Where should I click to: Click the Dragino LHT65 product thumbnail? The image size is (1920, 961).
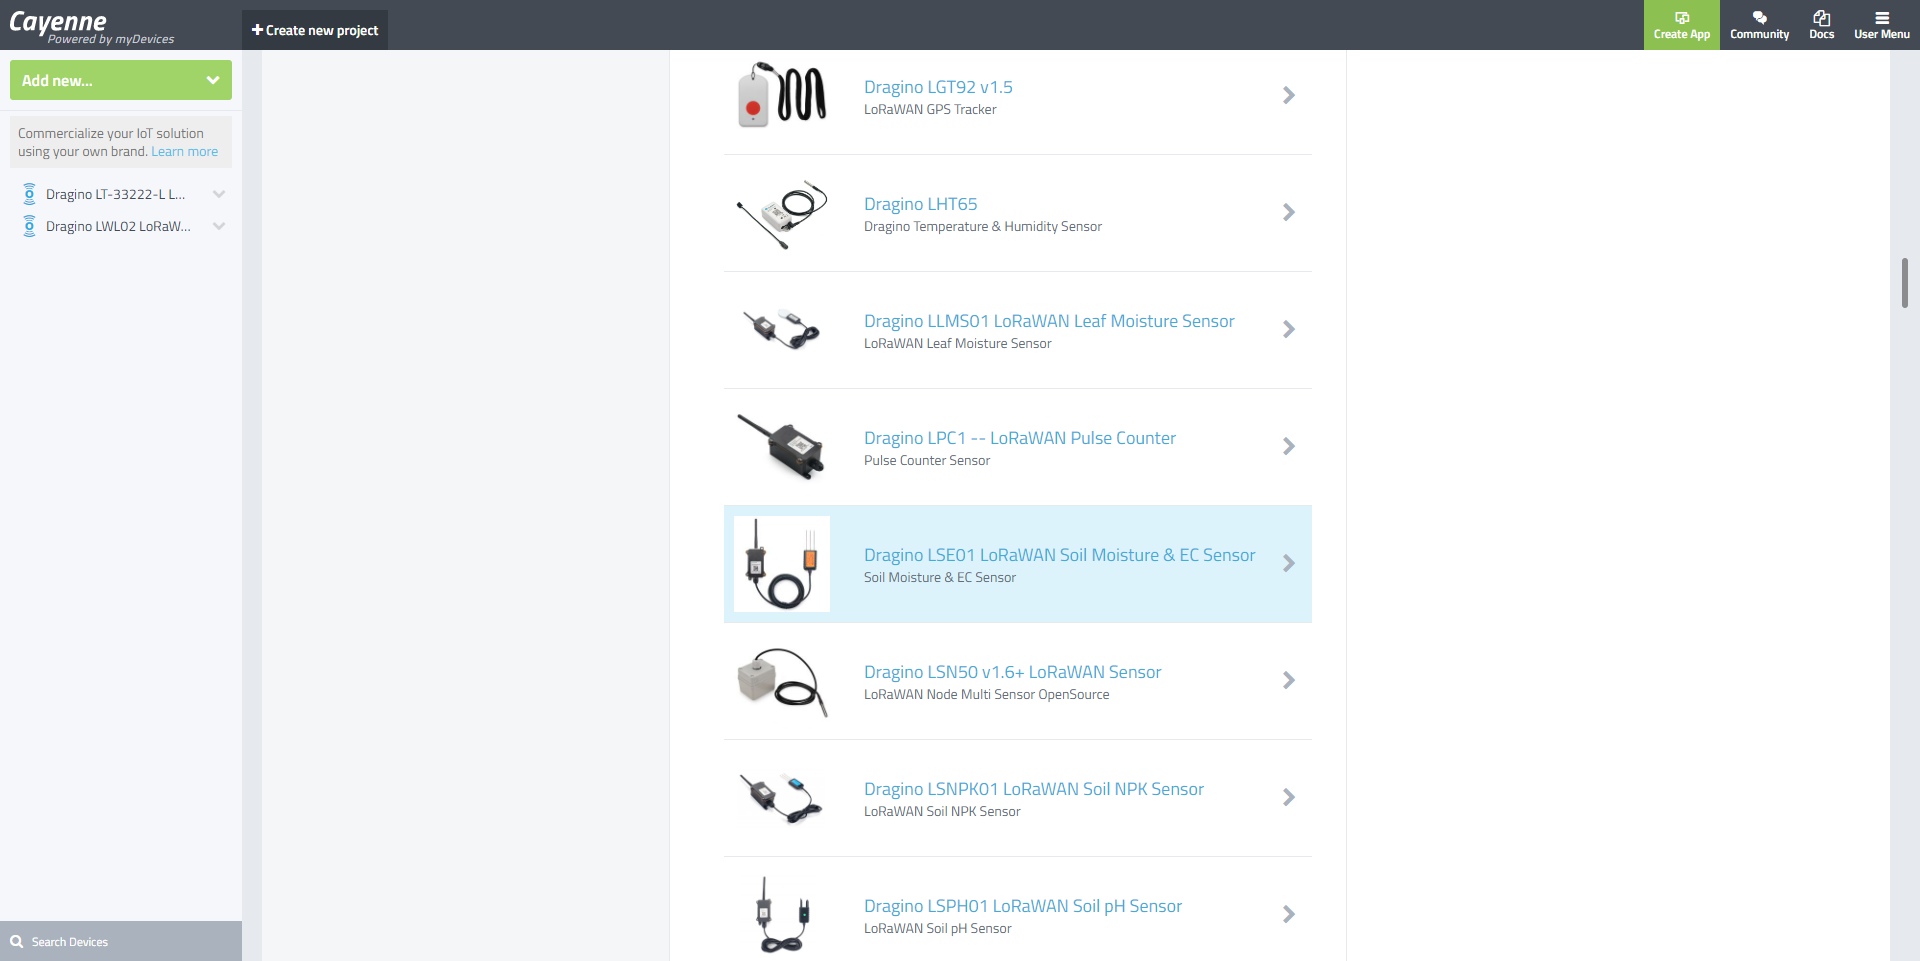coord(782,213)
